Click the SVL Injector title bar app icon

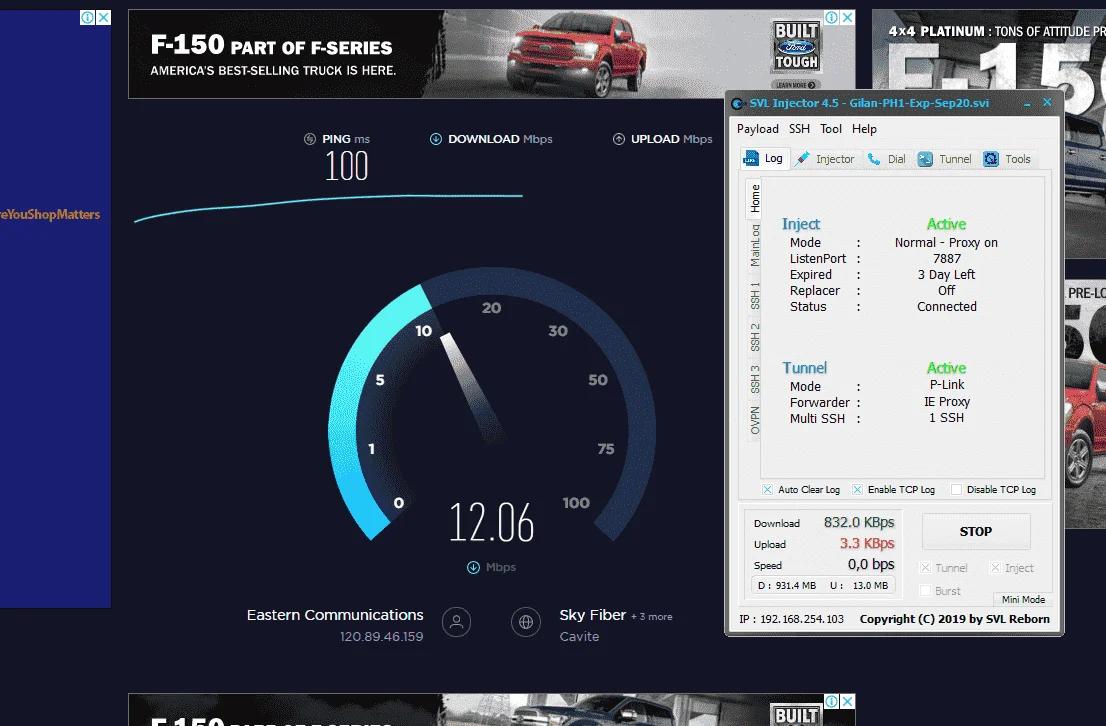pos(738,104)
